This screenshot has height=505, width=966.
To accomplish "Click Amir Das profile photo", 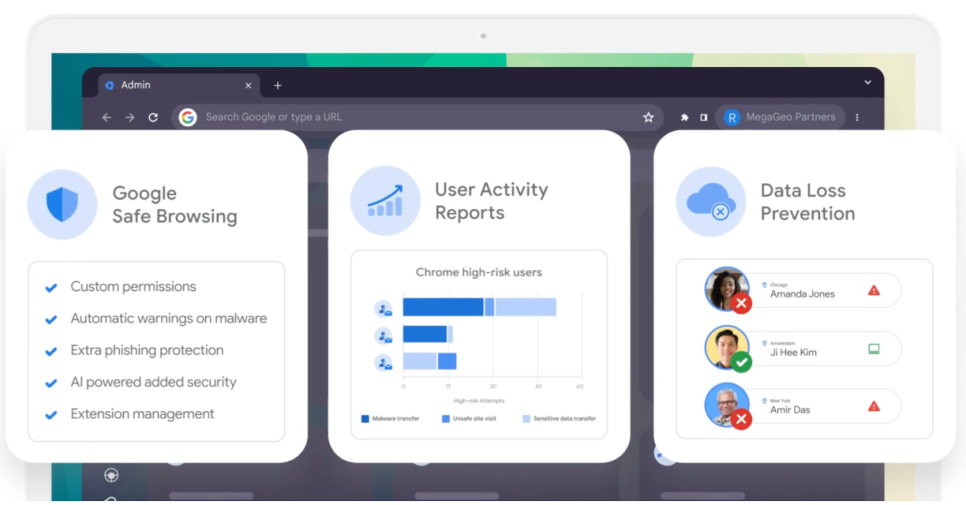I will pos(727,405).
